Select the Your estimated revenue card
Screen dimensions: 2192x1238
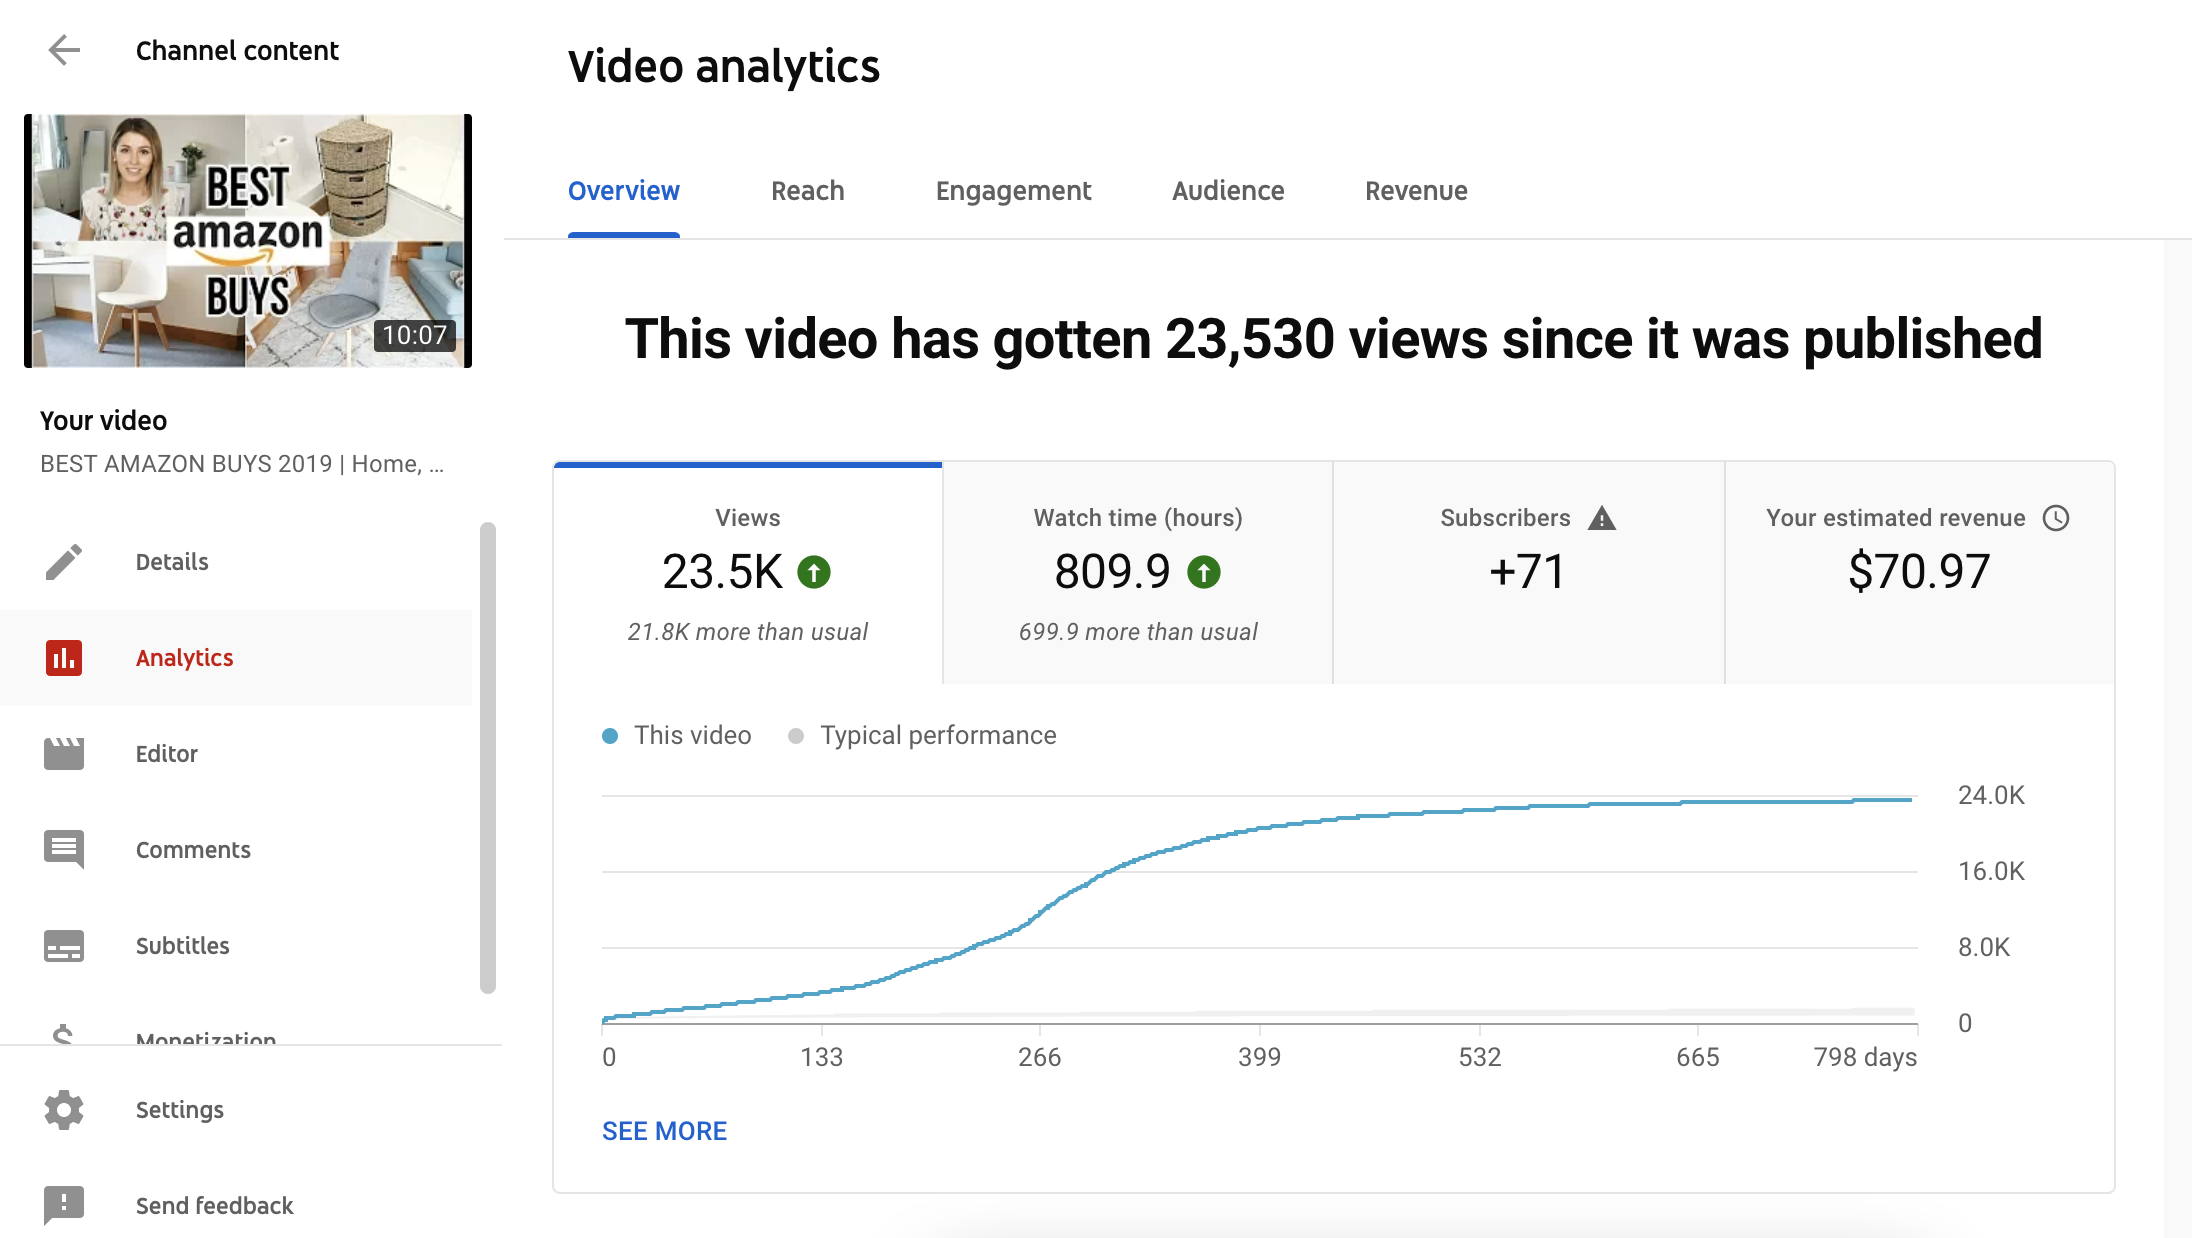1920,574
